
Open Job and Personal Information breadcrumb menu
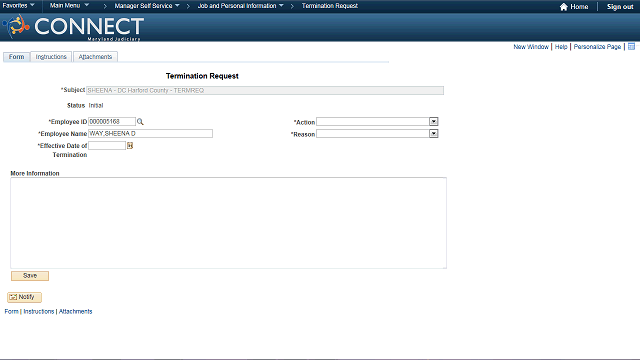pos(240,6)
